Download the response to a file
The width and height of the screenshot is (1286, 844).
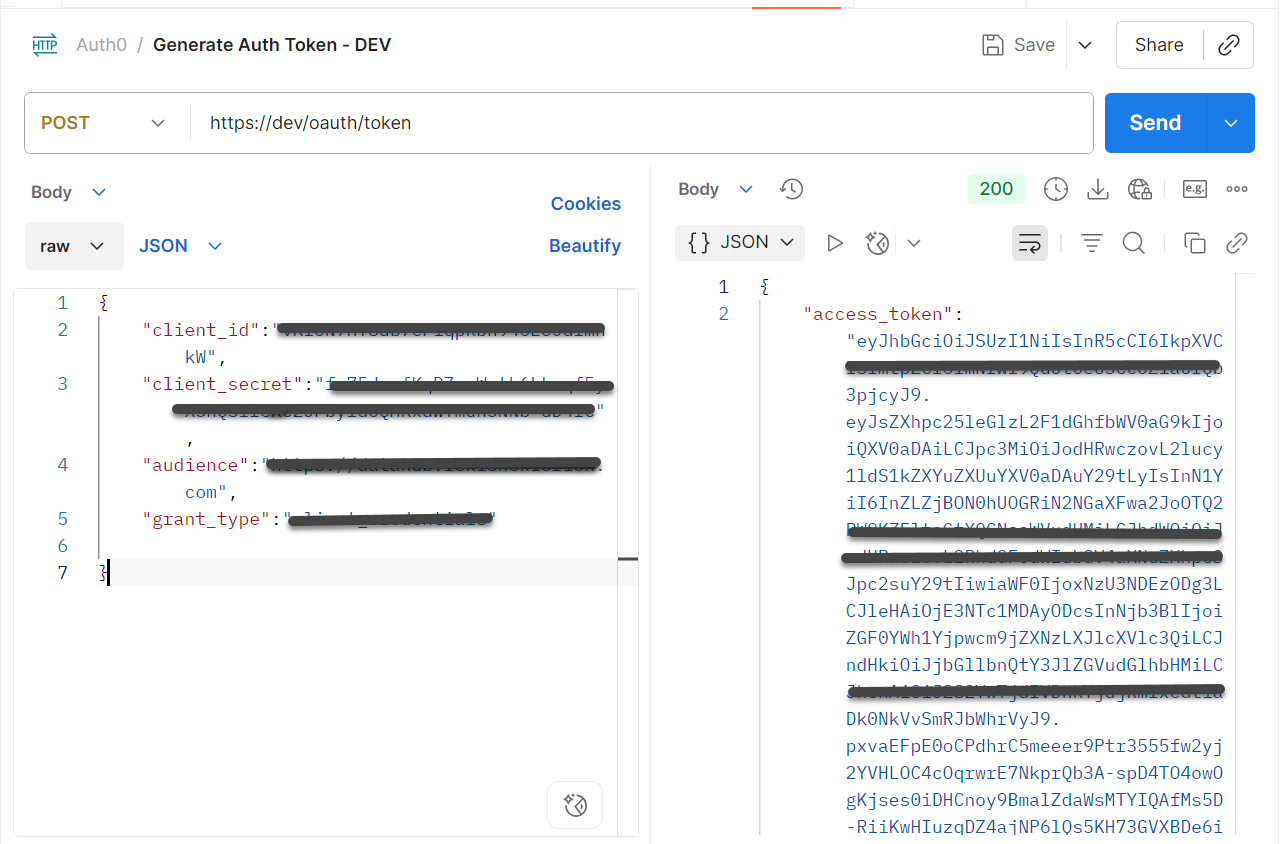1097,188
